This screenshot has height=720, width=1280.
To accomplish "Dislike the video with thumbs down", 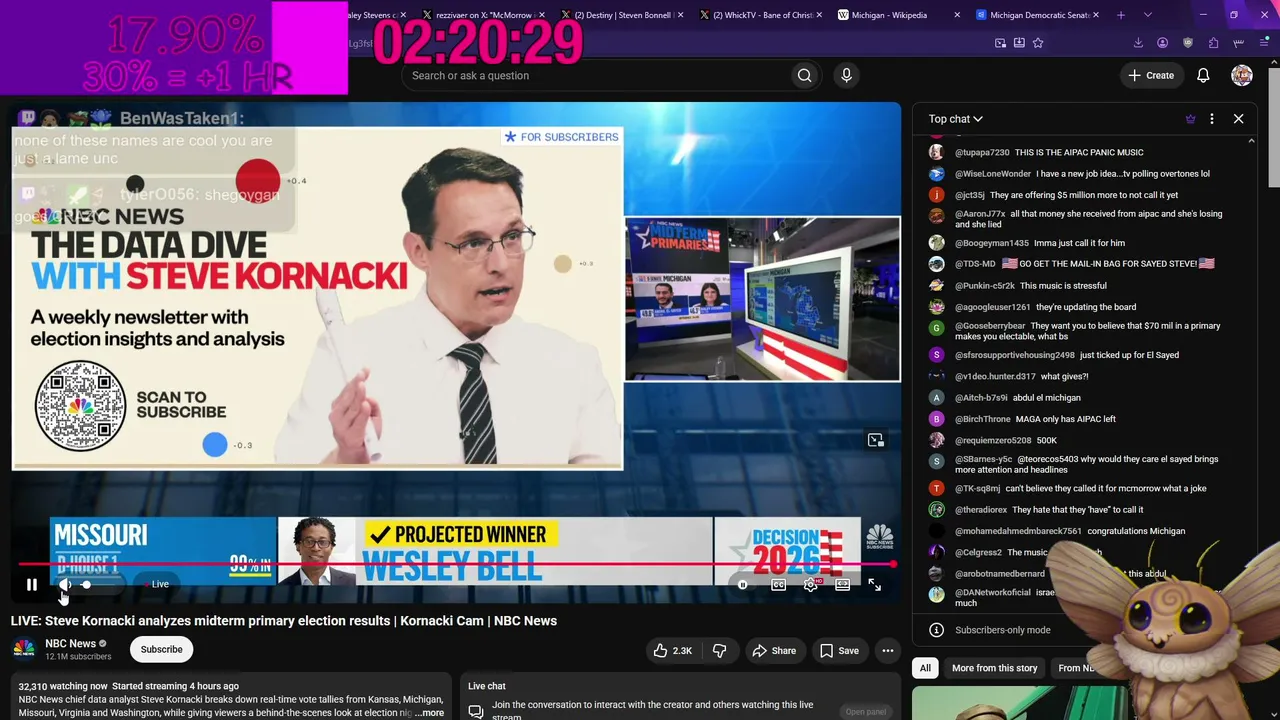I will [719, 651].
